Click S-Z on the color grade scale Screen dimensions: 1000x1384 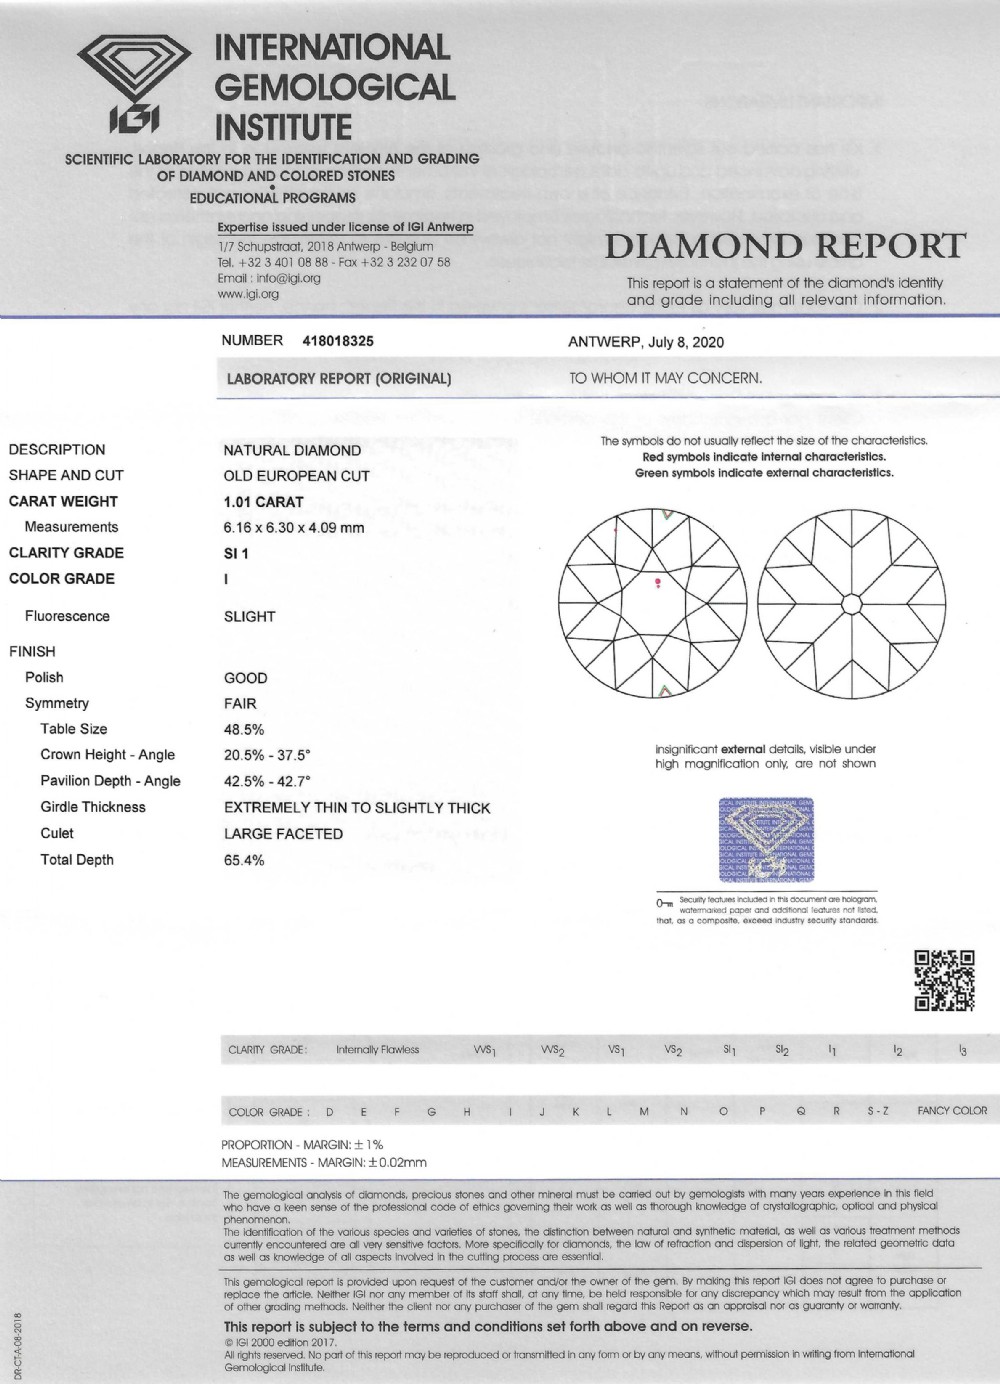click(x=878, y=1112)
